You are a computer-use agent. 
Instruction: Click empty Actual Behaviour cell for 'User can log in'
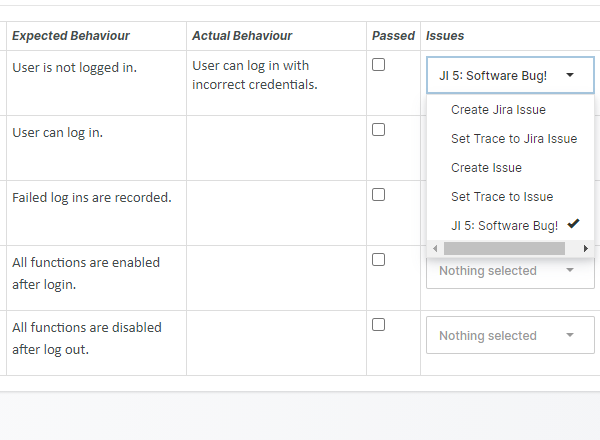click(275, 148)
